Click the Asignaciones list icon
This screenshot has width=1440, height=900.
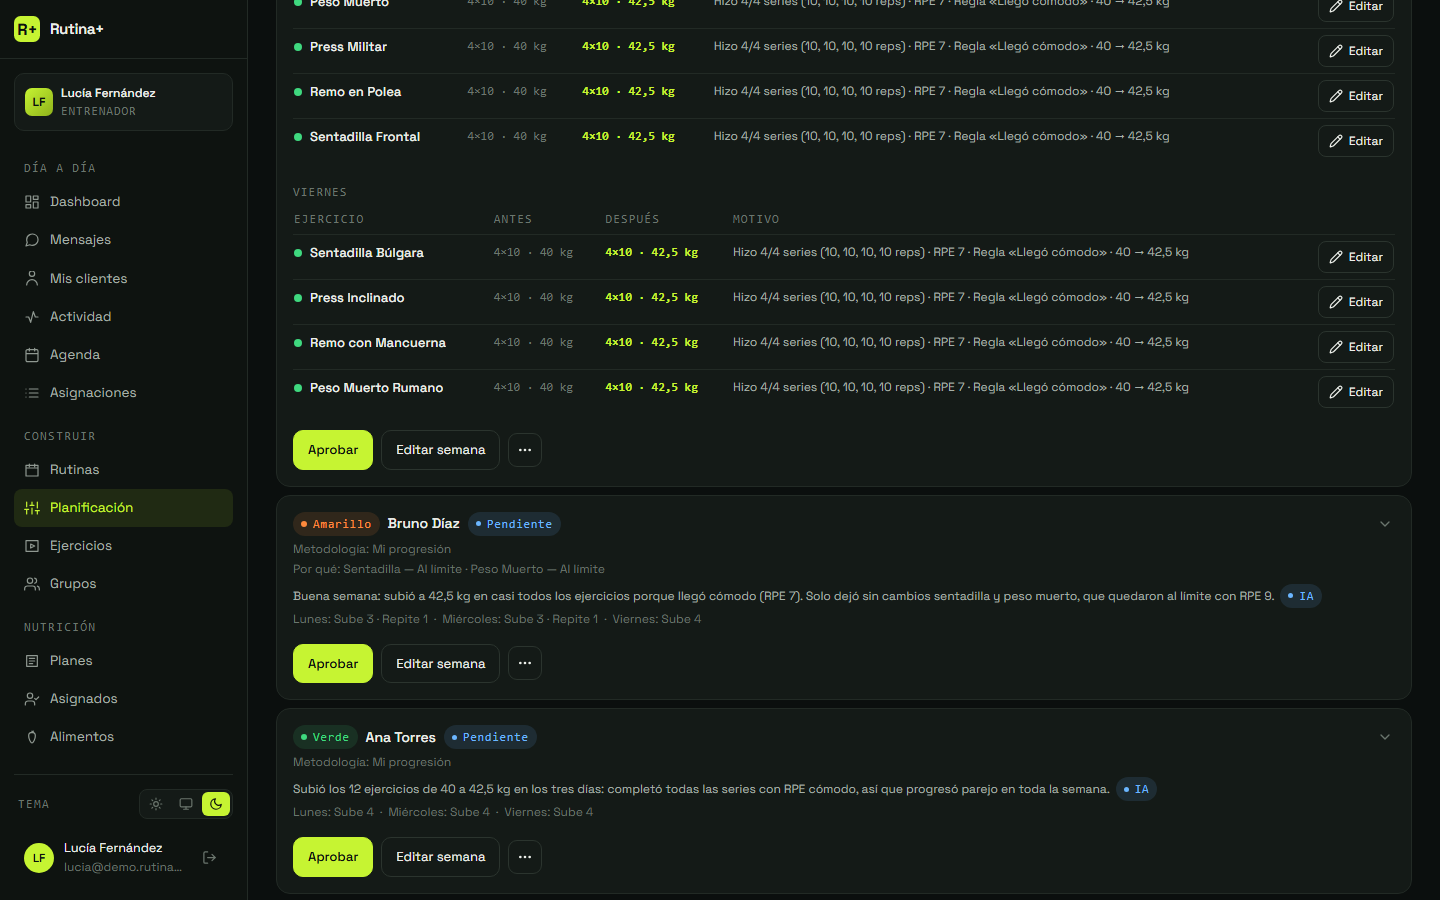click(32, 393)
